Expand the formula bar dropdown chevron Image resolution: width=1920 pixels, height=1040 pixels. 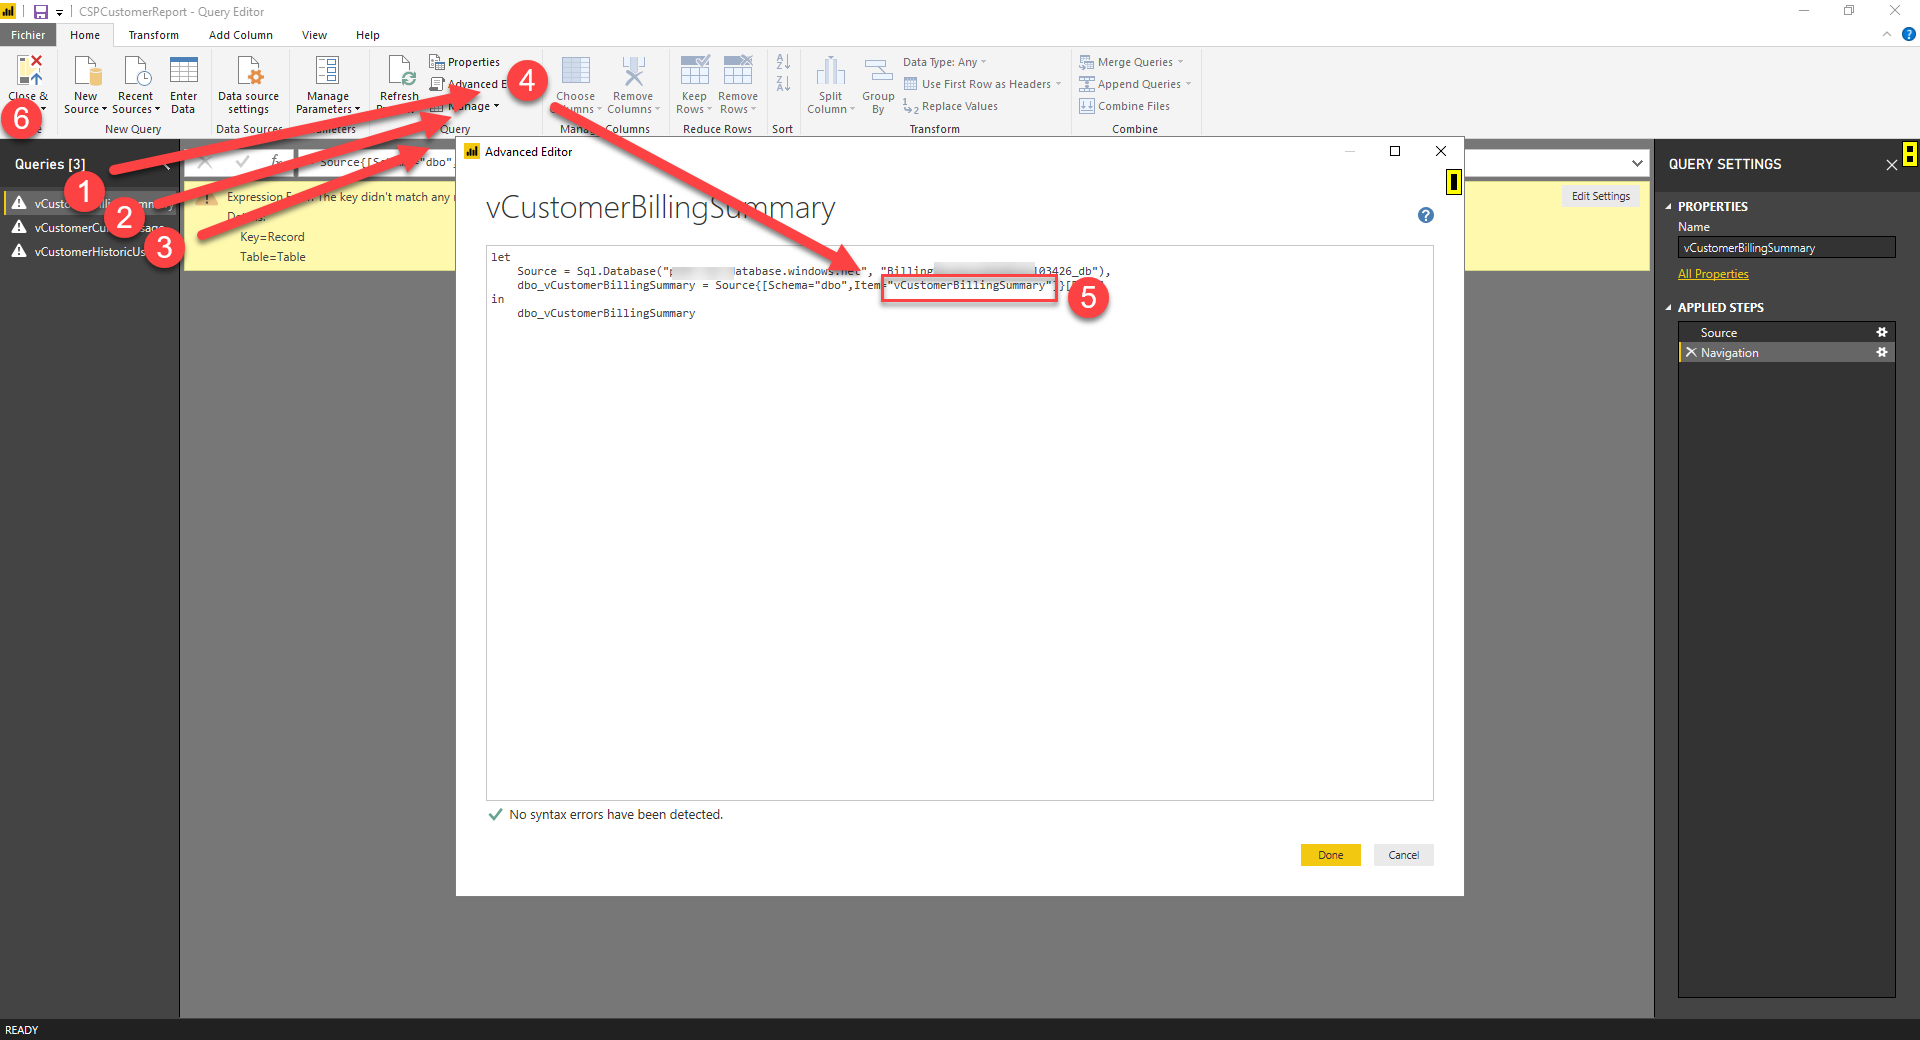click(1637, 163)
